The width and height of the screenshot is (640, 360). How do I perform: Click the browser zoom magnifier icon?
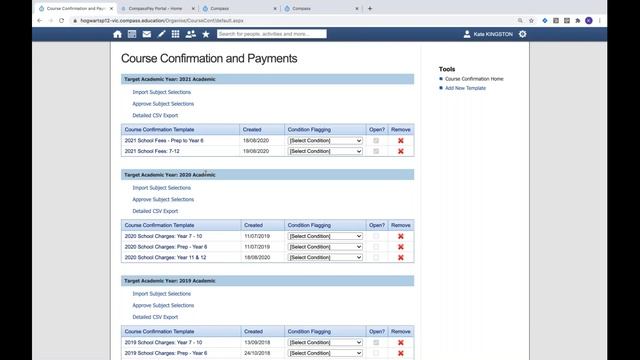click(x=520, y=20)
